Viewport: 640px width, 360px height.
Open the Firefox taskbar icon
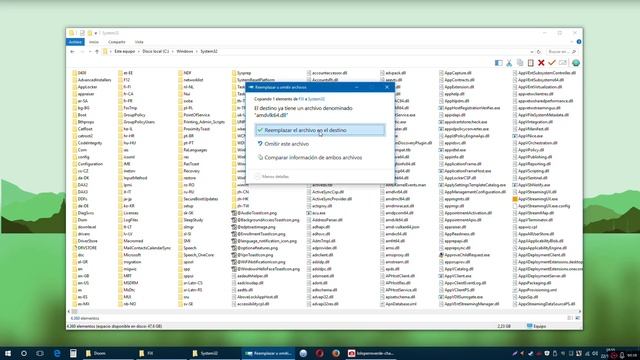pyautogui.click(x=336, y=353)
